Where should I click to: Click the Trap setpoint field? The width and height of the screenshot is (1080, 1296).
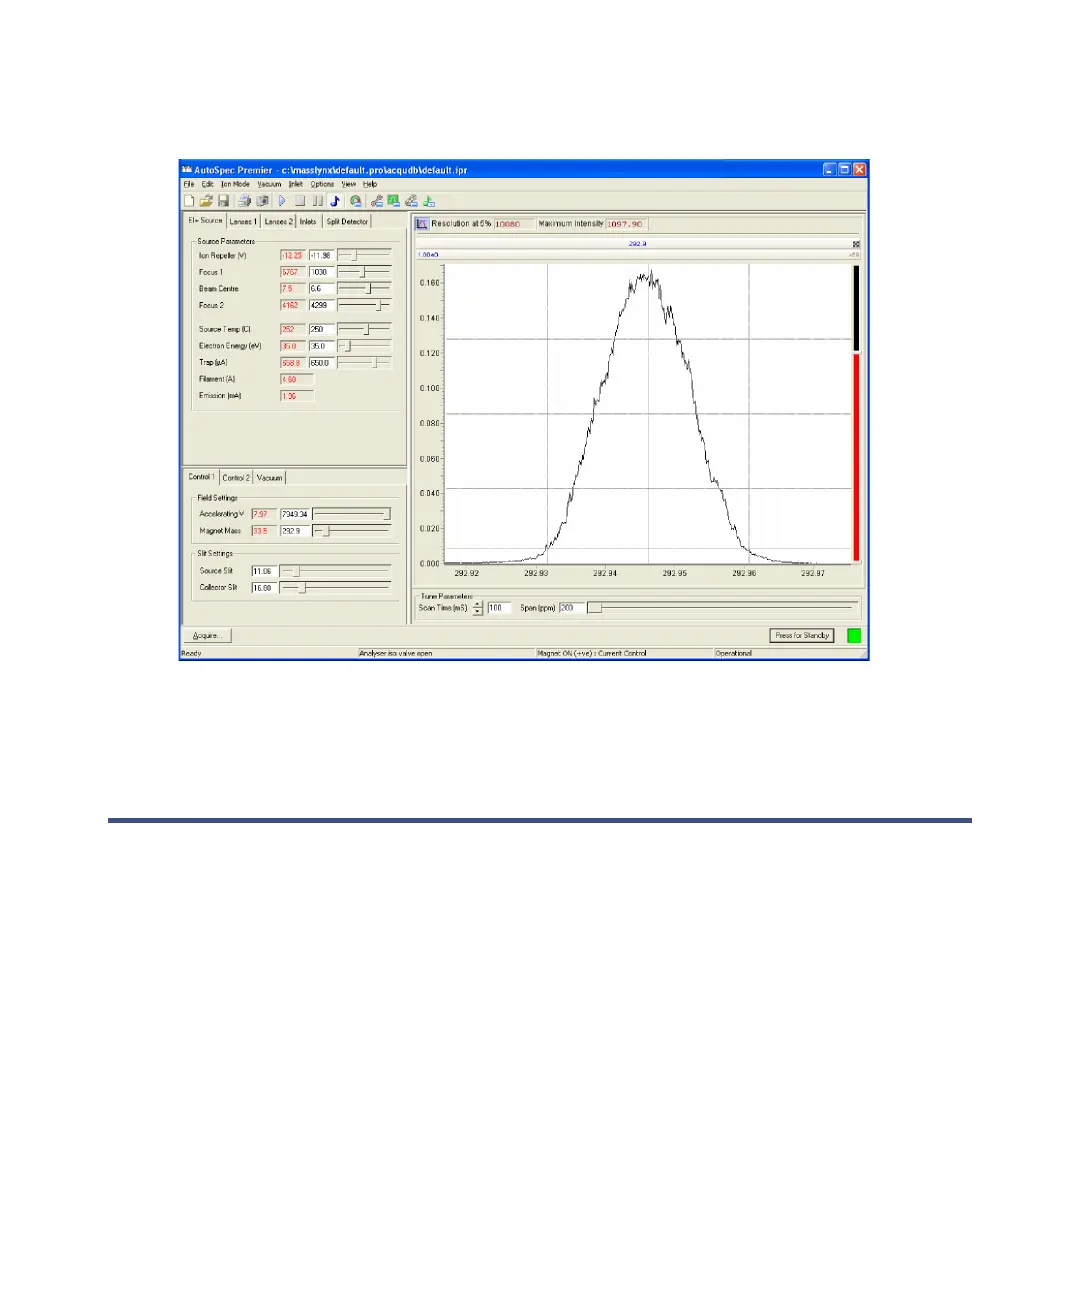[x=321, y=363]
